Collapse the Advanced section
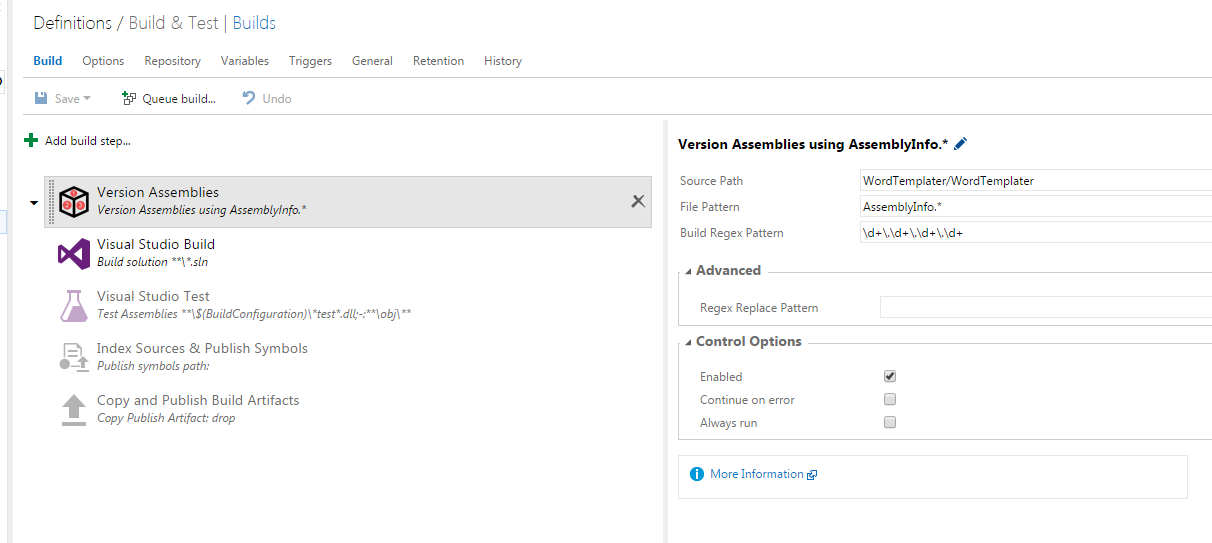 [688, 271]
